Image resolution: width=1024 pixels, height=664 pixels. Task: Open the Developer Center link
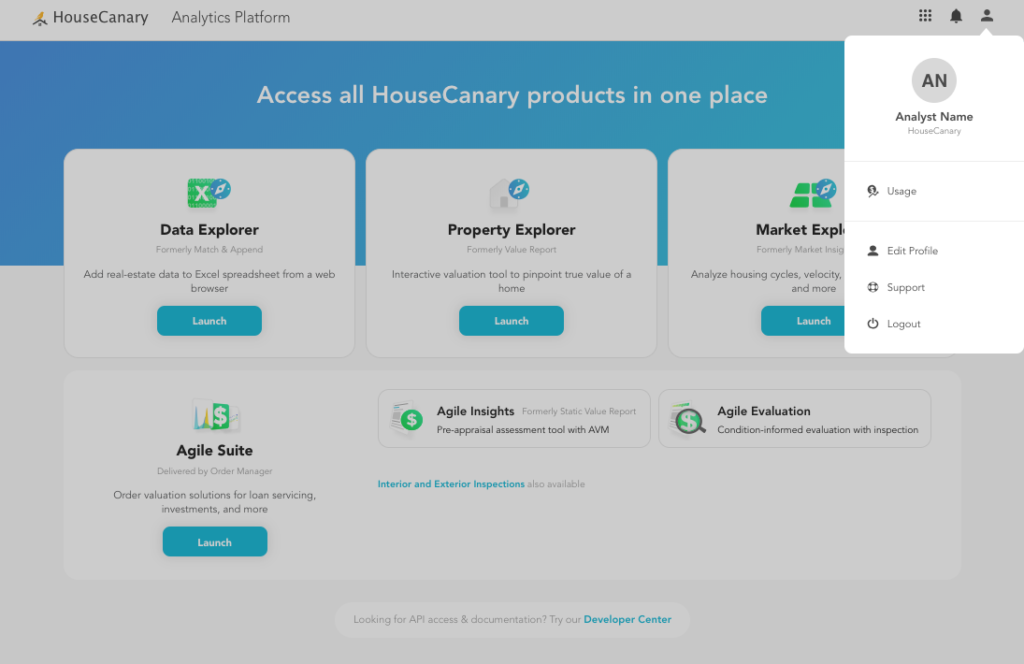pyautogui.click(x=627, y=619)
